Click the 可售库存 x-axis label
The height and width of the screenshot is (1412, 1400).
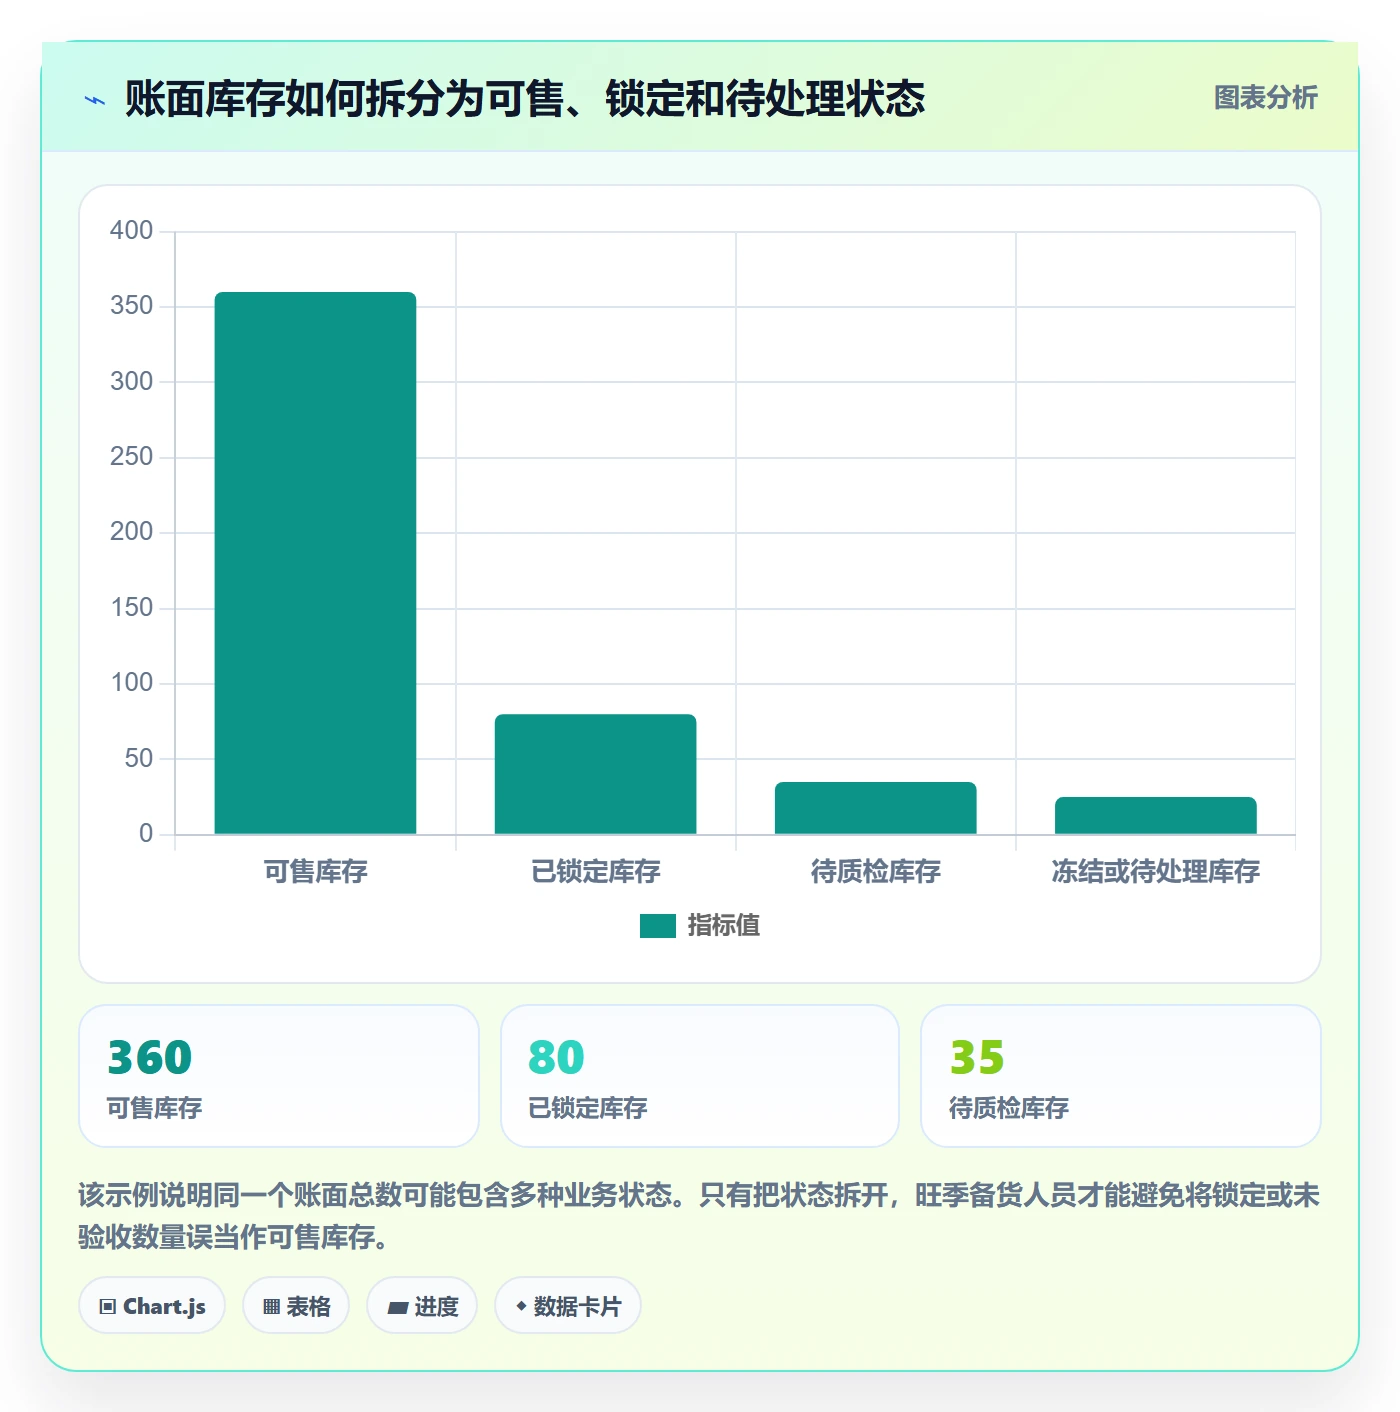[316, 872]
